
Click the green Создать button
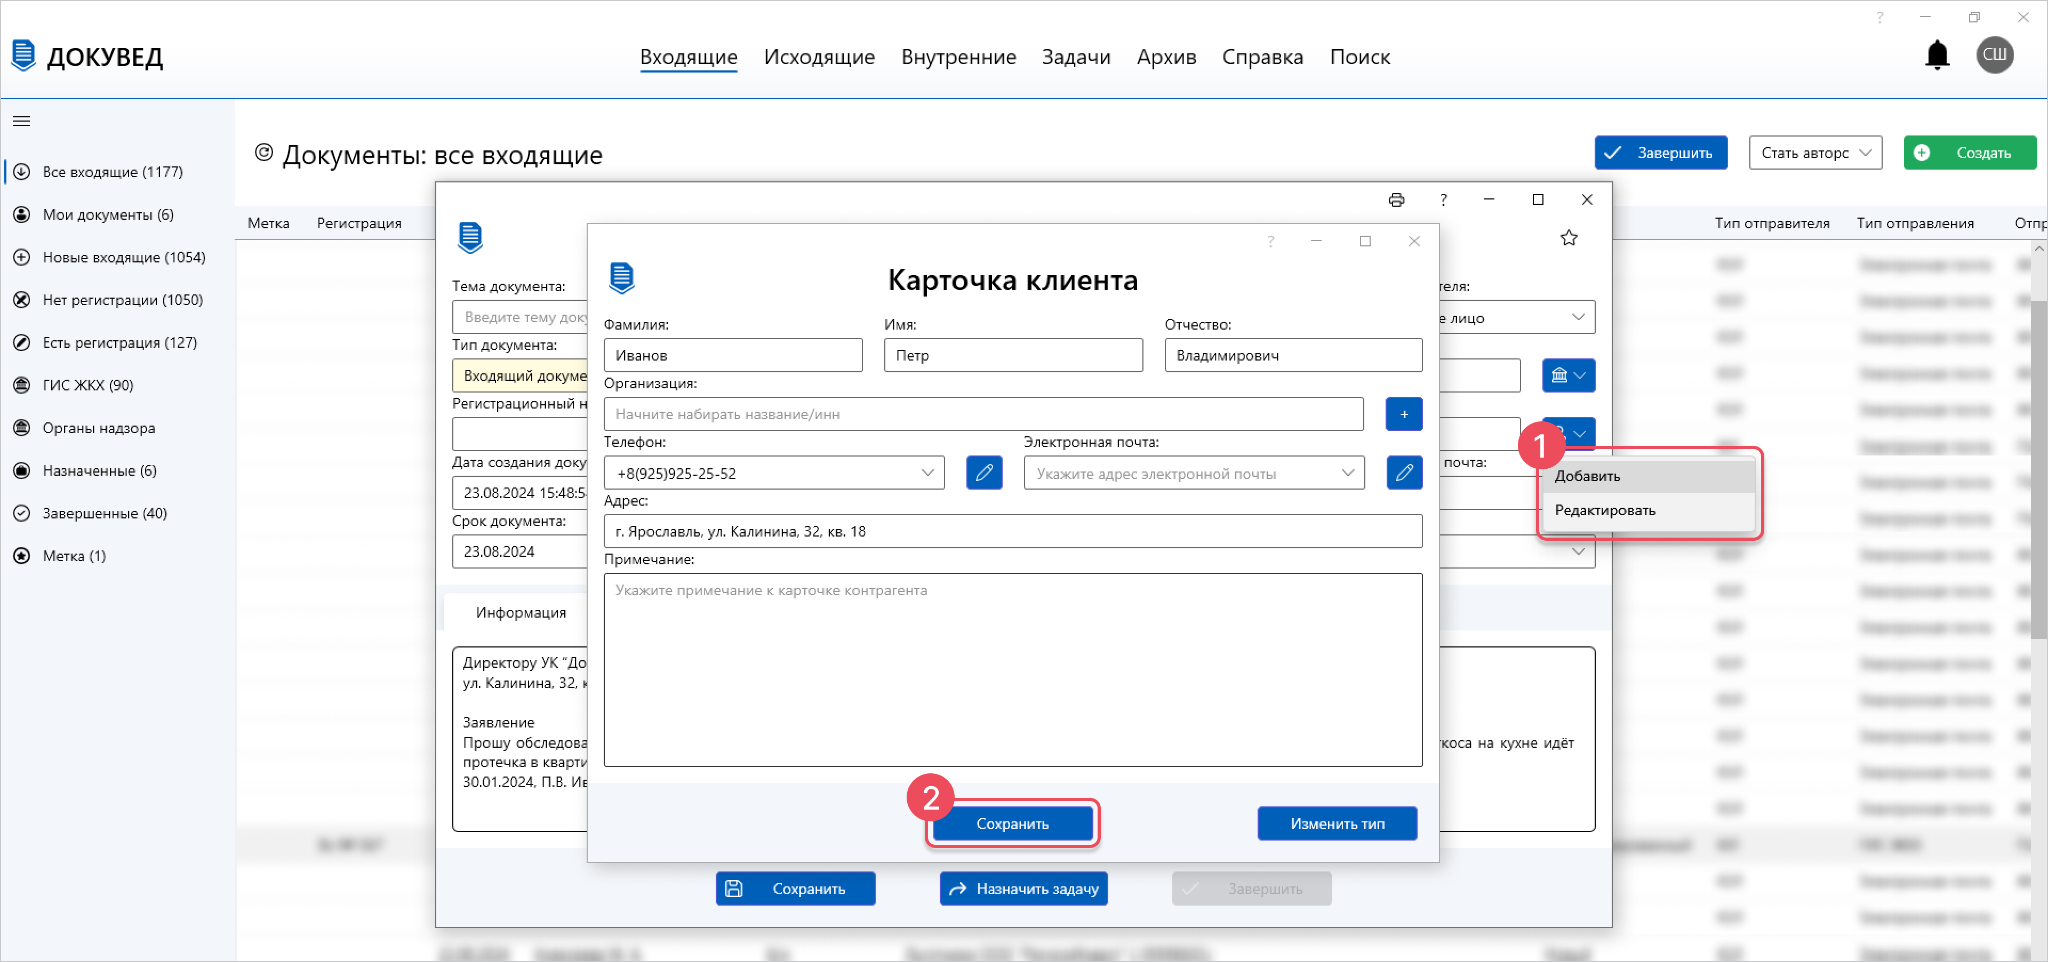[1970, 153]
